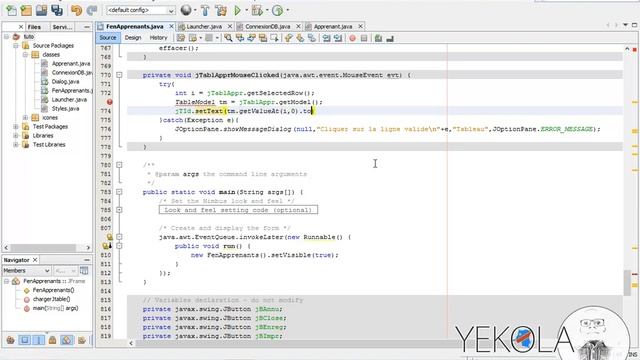Expand the icones package node

click(x=25, y=118)
